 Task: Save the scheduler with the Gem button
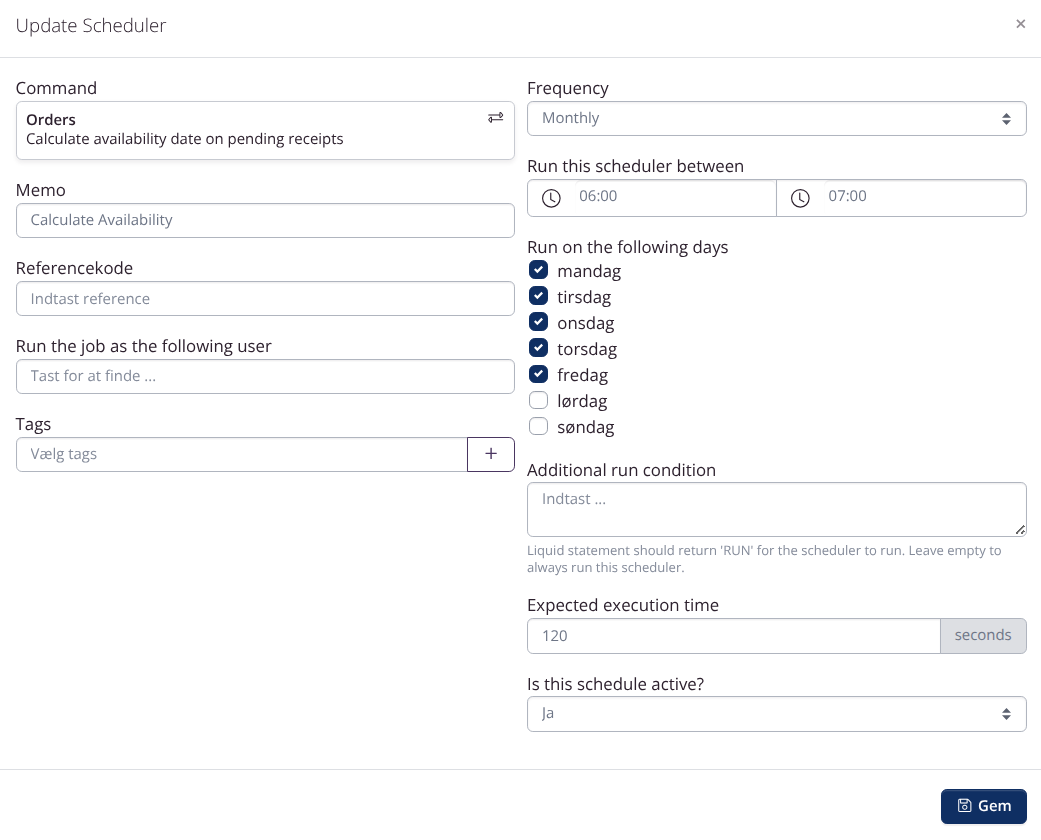tap(983, 805)
